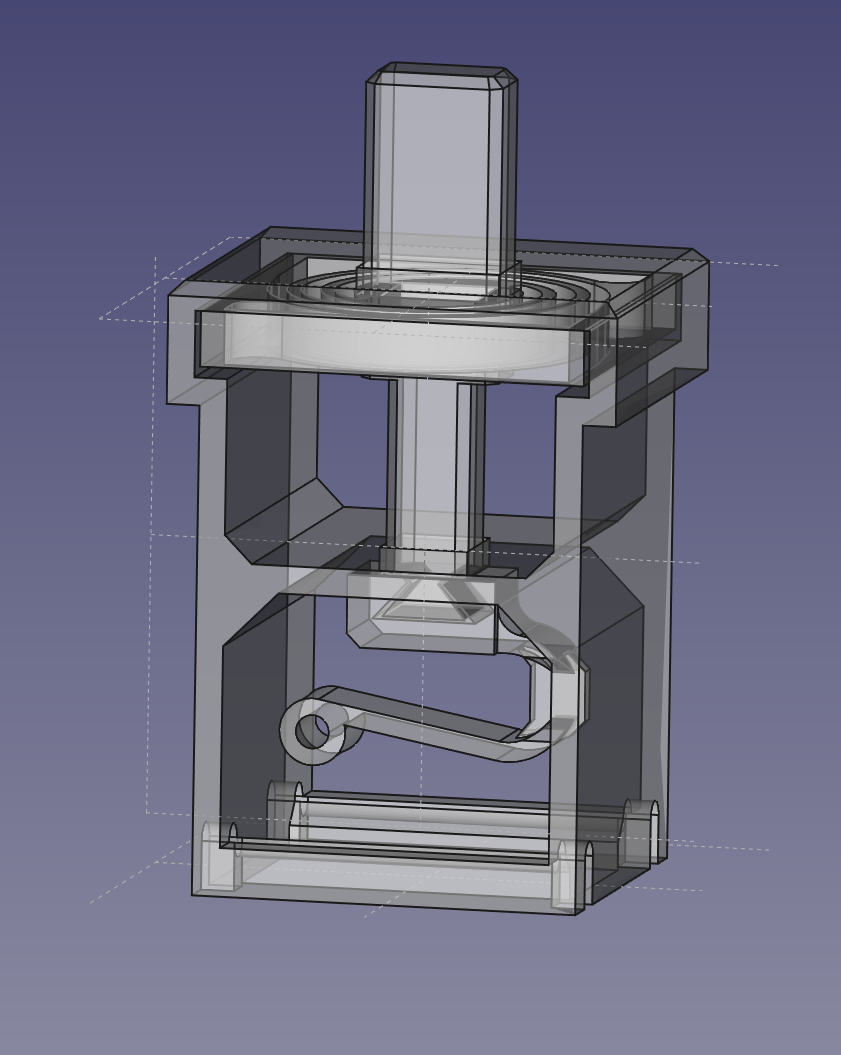Click the front-left corner of the top housing
Image resolution: width=841 pixels, height=1055 pixels.
tap(182, 350)
